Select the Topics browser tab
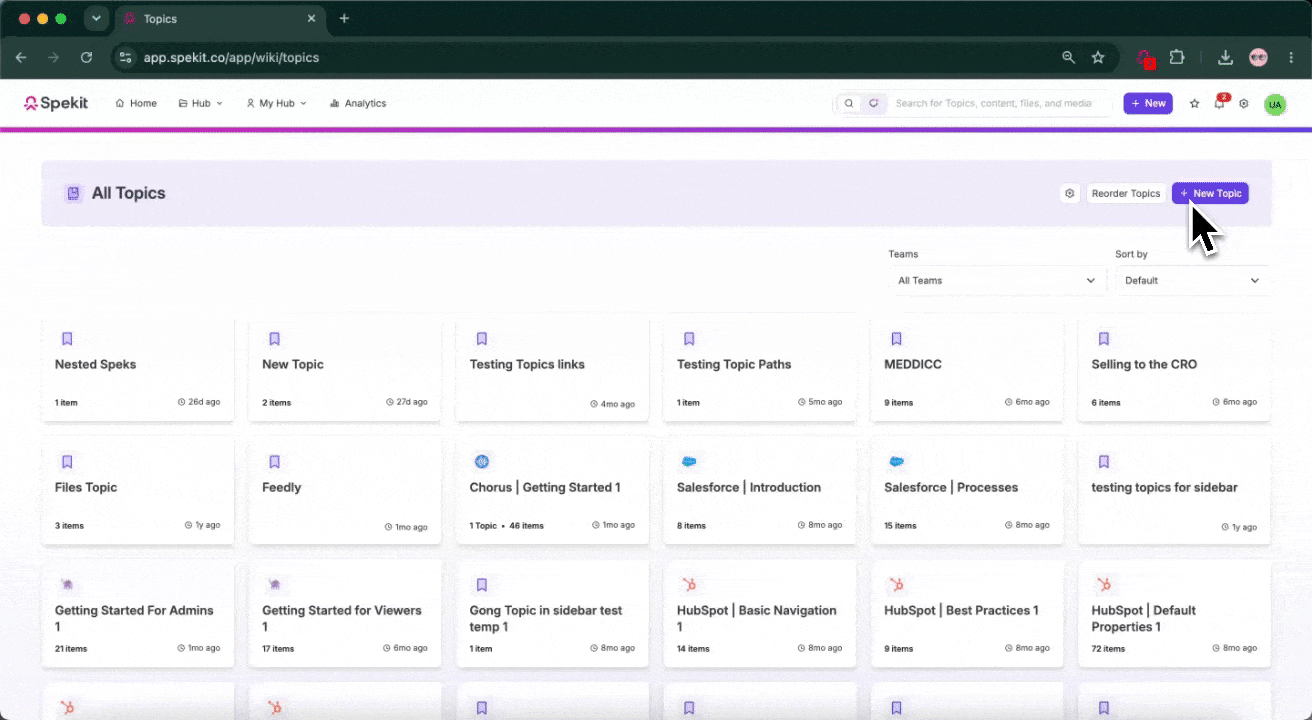Screen dimensions: 1312x720 pos(220,19)
